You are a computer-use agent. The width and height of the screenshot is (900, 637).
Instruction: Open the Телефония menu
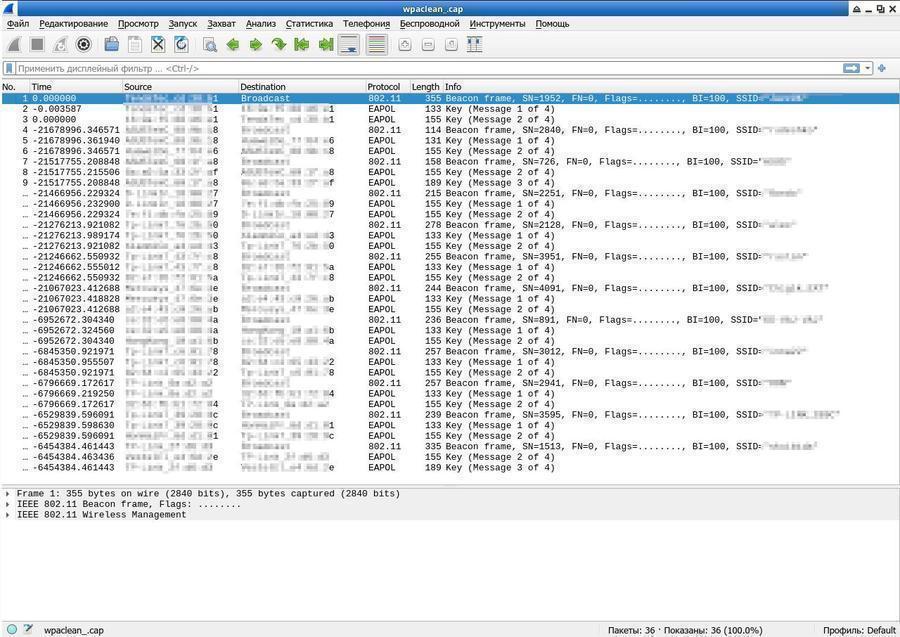click(366, 24)
